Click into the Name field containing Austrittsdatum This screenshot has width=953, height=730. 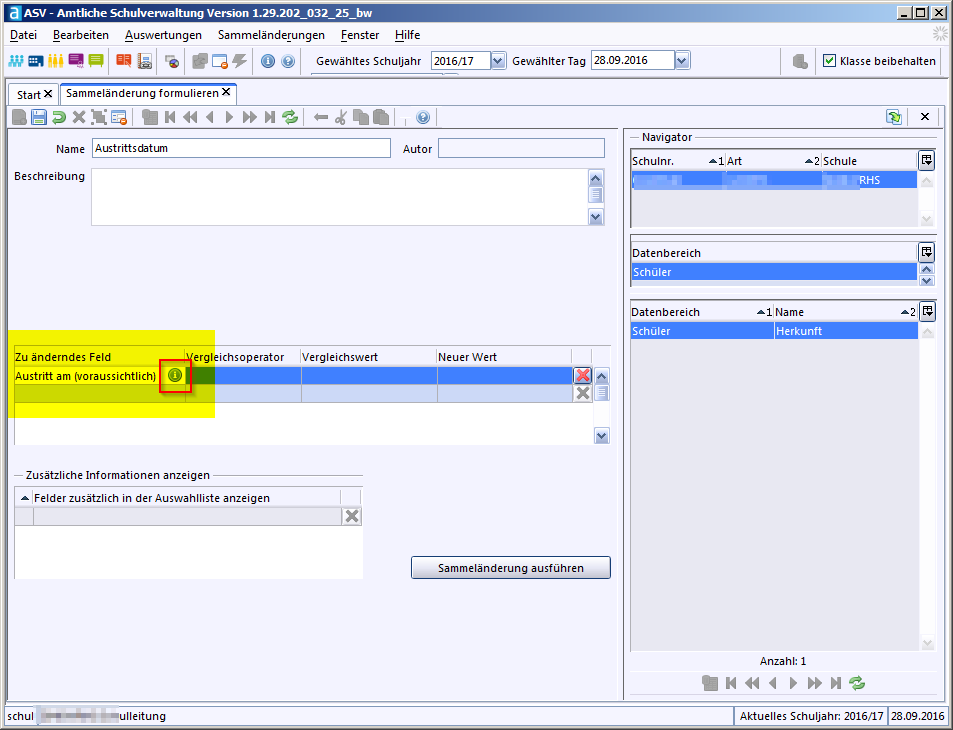pyautogui.click(x=240, y=148)
